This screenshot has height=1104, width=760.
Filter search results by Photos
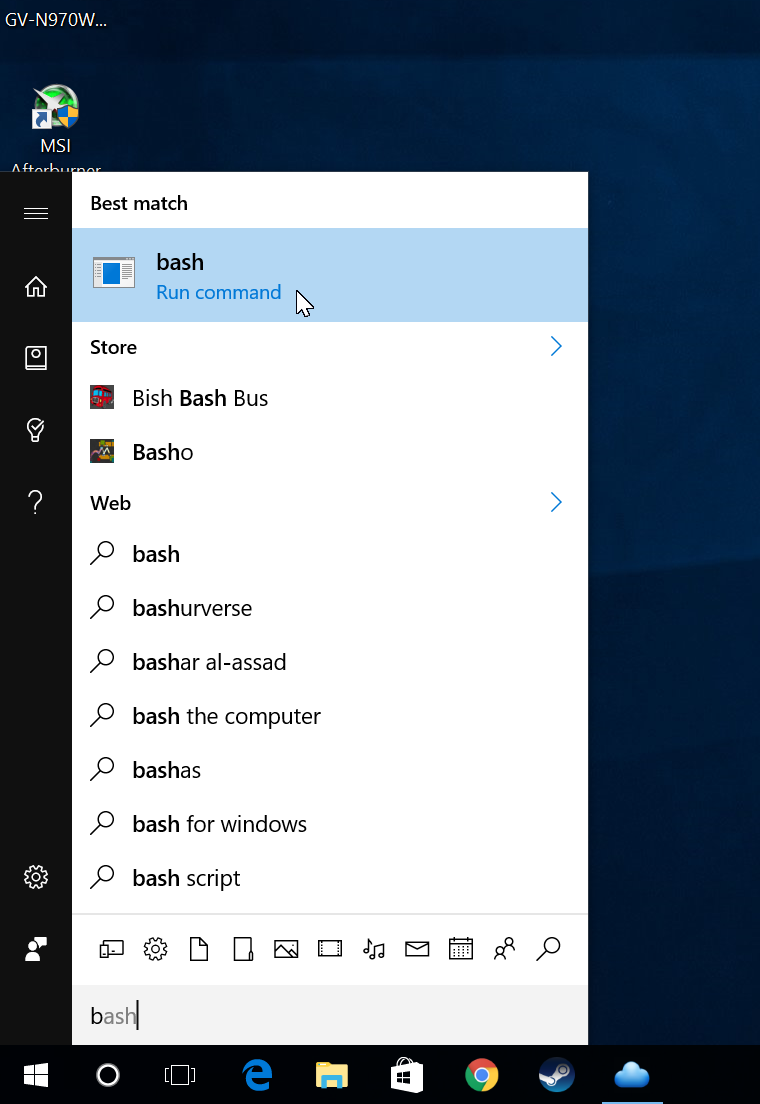point(286,950)
